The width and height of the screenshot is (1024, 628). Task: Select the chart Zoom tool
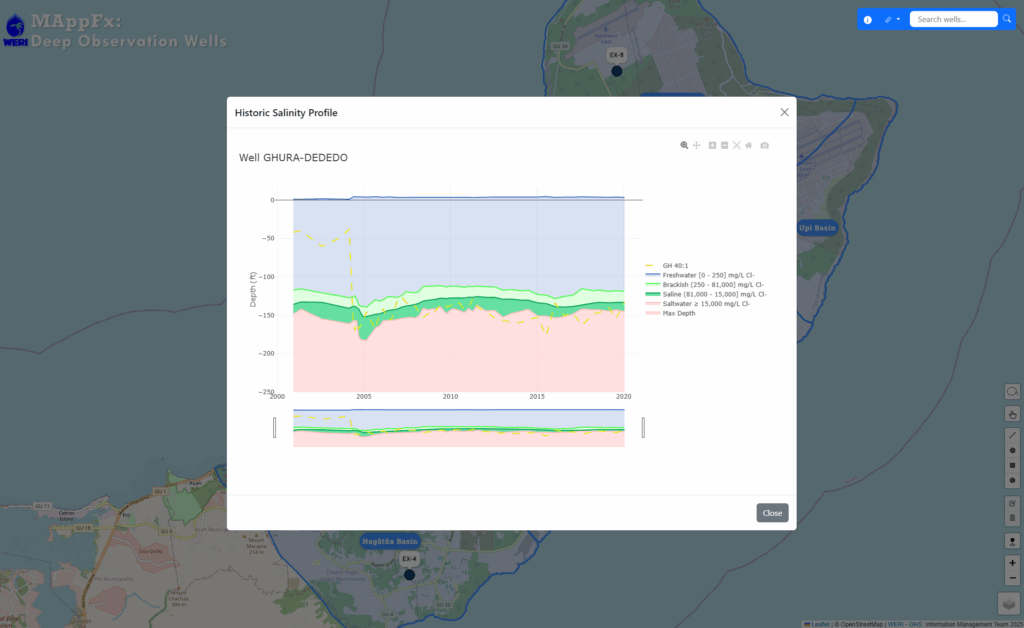point(685,146)
